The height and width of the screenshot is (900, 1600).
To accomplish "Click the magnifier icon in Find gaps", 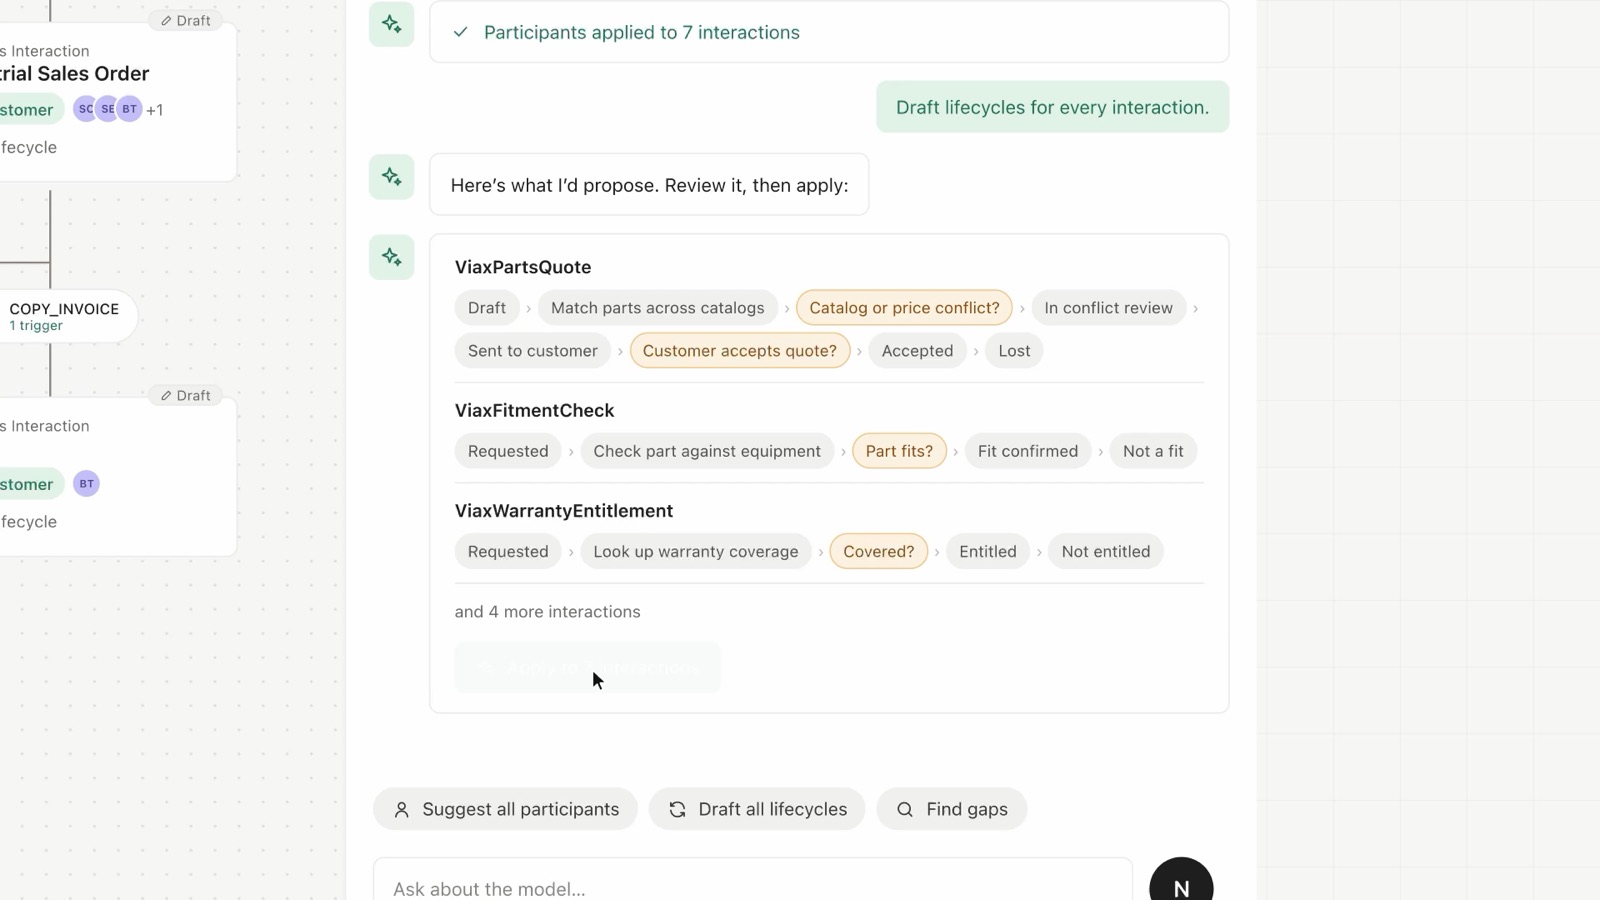I will point(905,810).
